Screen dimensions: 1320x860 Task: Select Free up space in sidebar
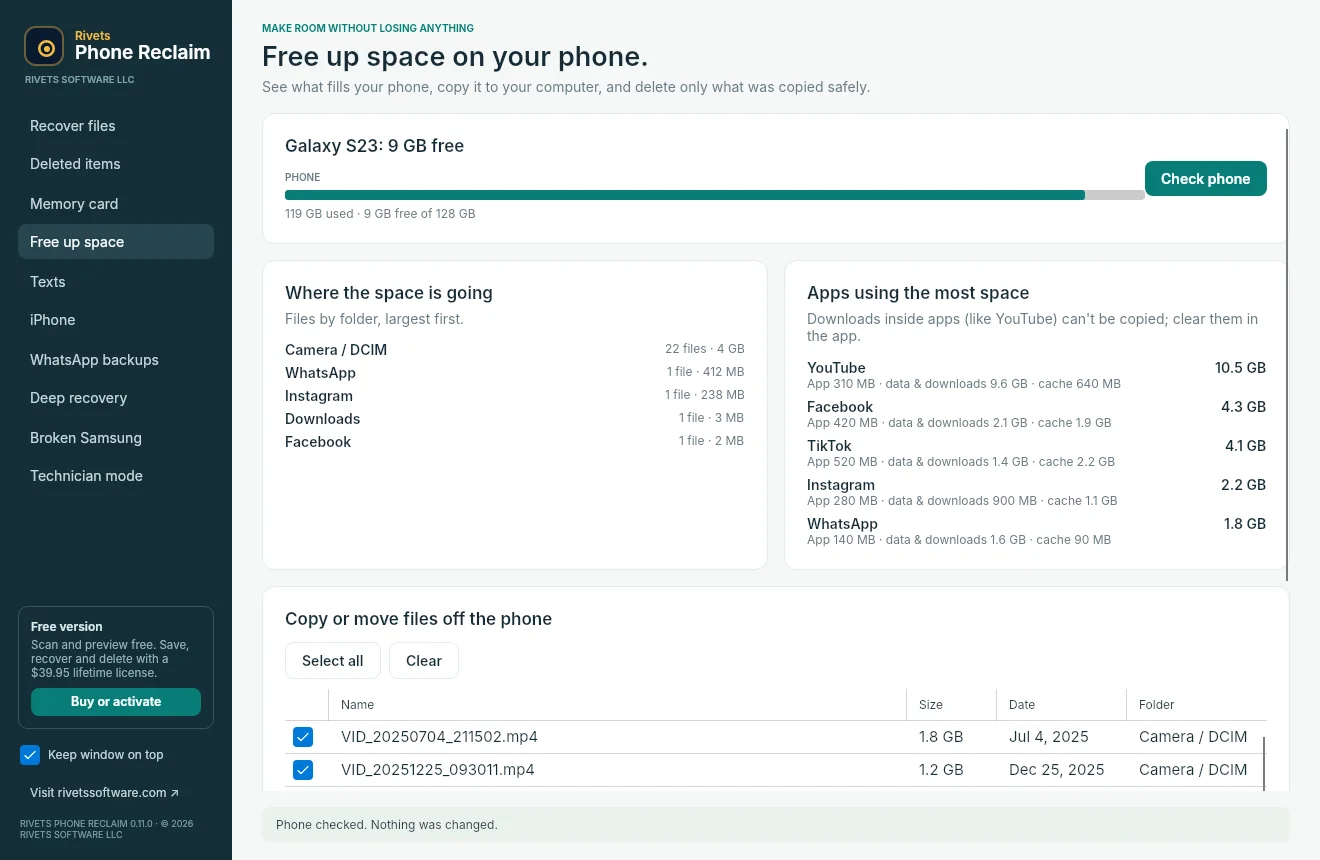click(116, 242)
